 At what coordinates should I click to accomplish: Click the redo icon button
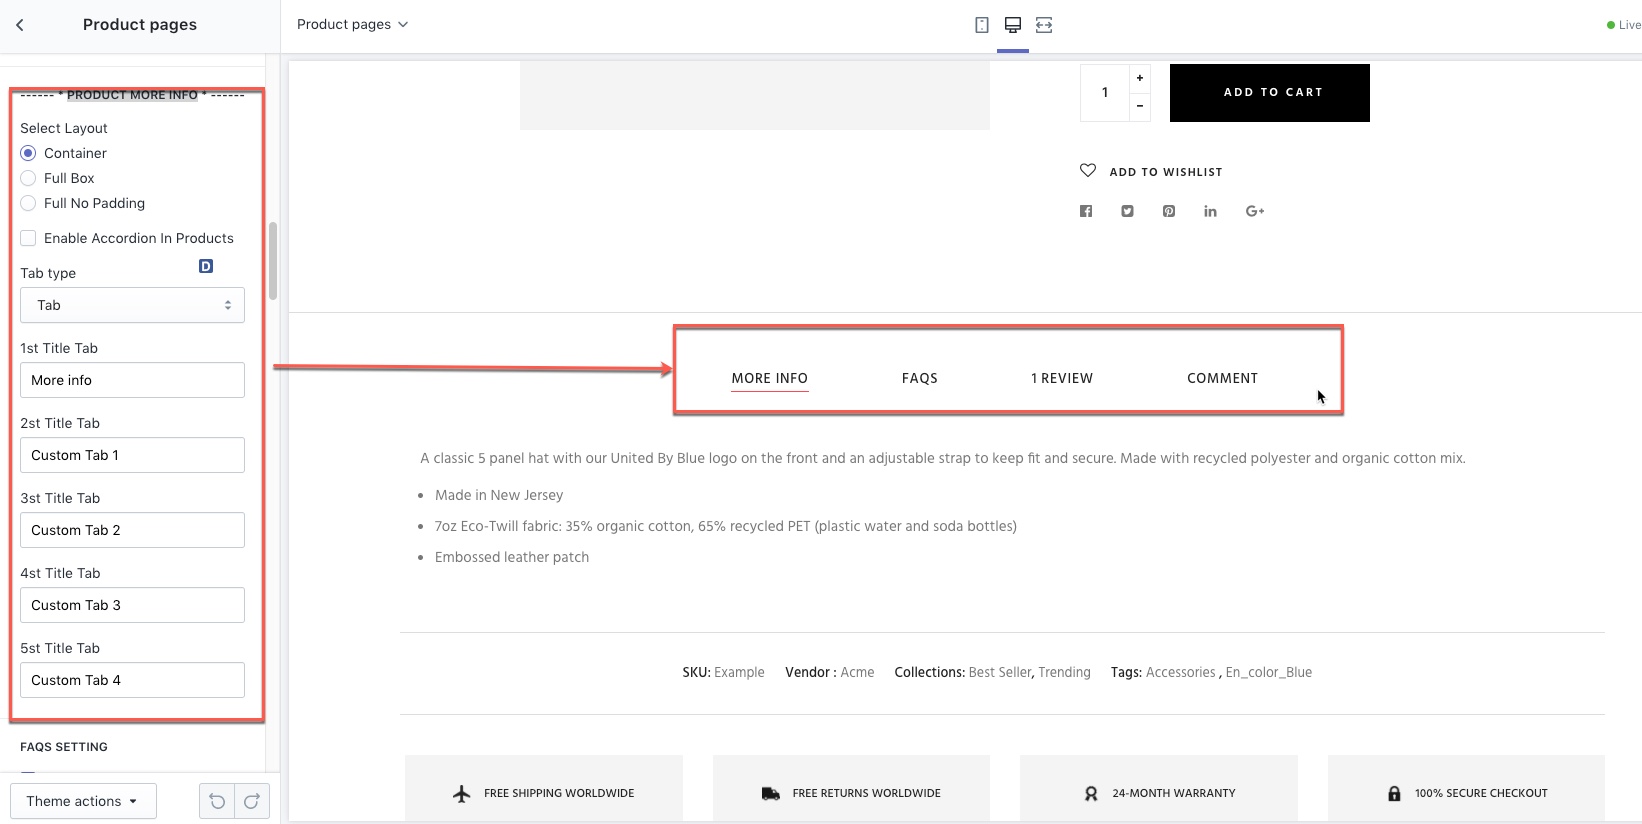252,801
